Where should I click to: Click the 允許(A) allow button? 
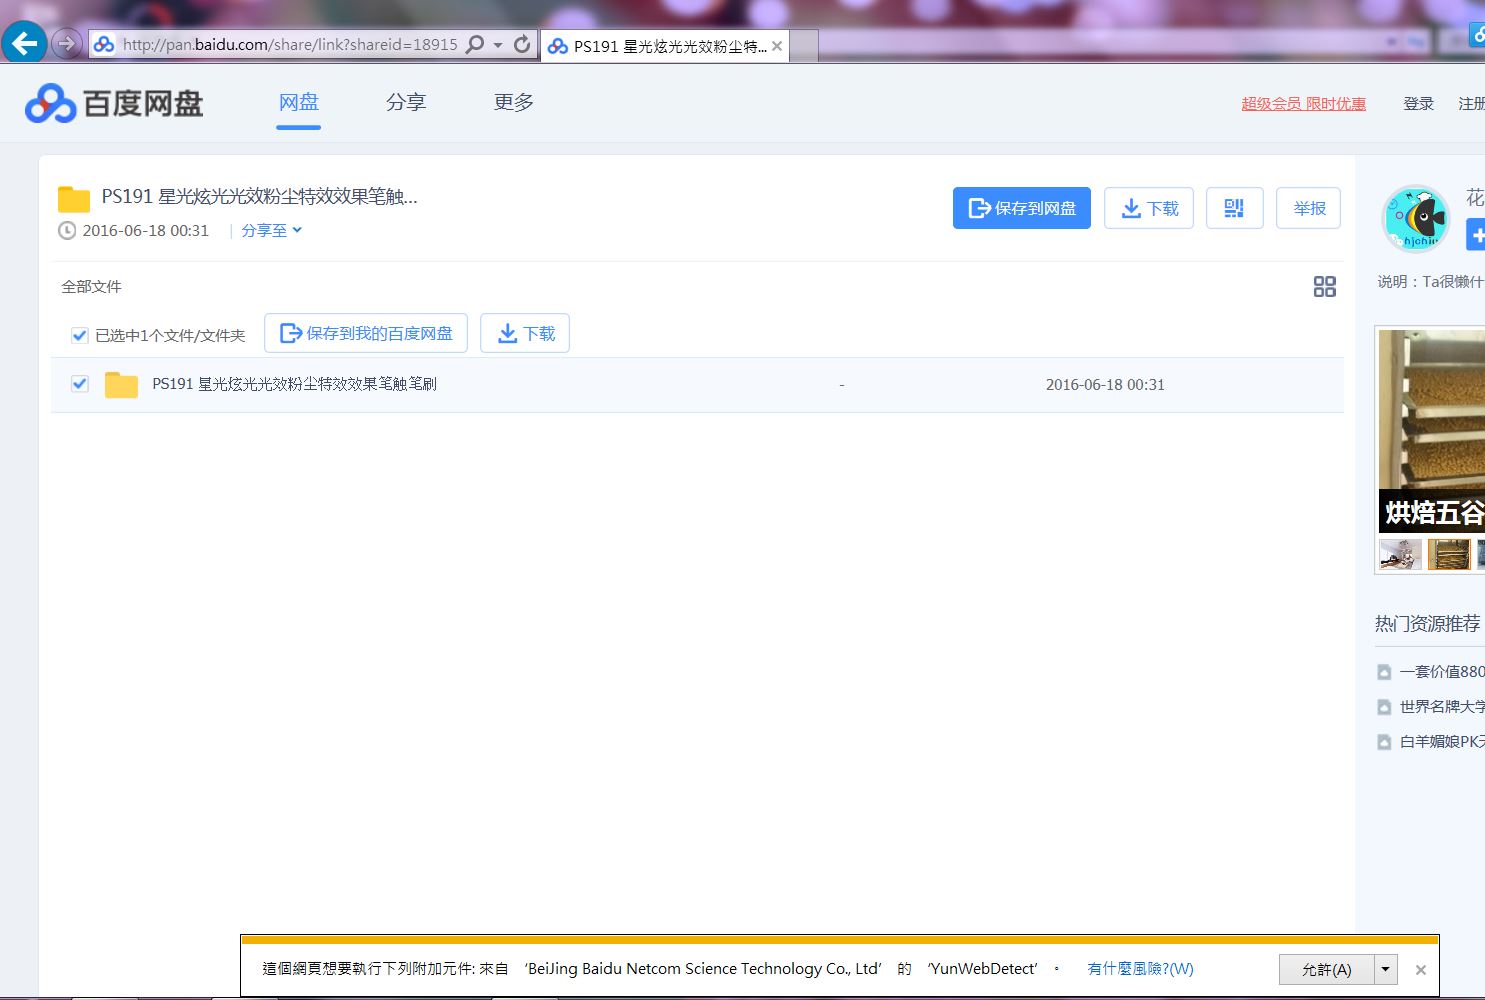[1326, 970]
